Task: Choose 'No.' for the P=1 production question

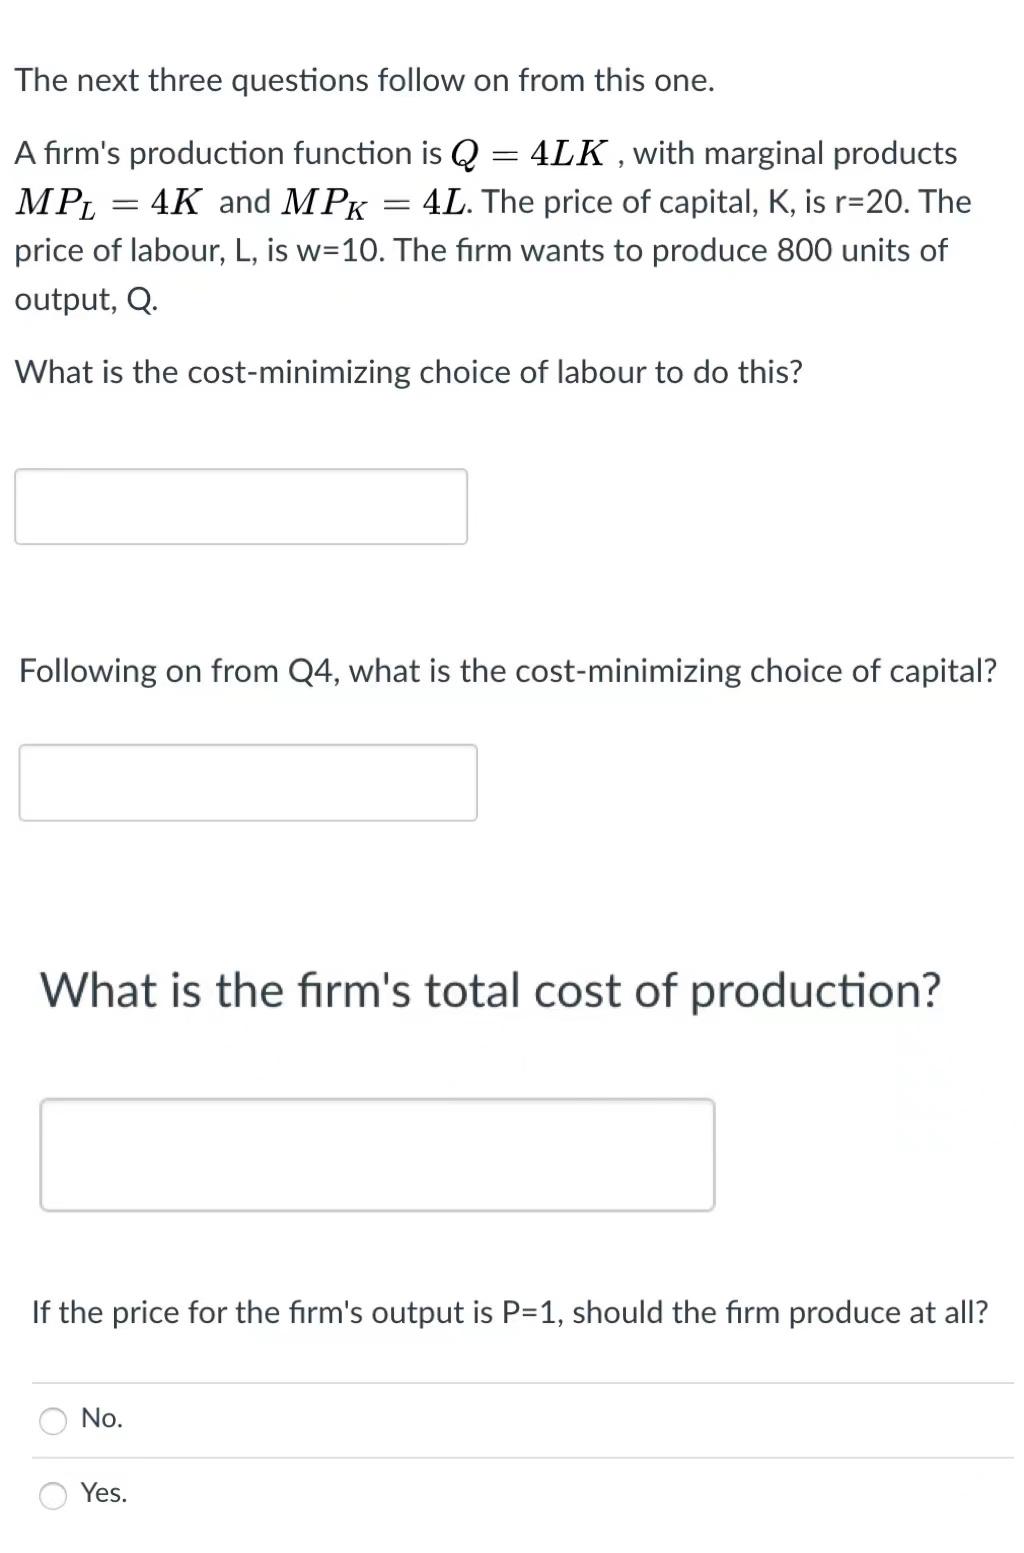Action: point(52,1419)
